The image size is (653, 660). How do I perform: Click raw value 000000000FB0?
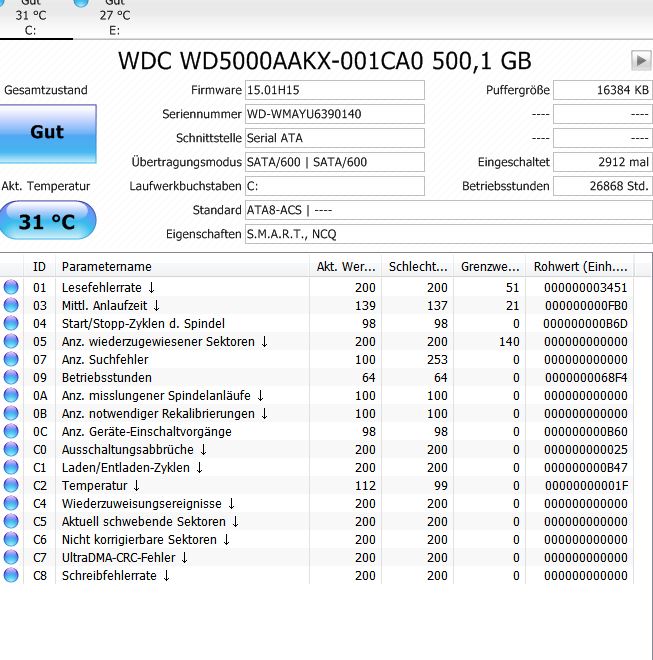coord(586,306)
